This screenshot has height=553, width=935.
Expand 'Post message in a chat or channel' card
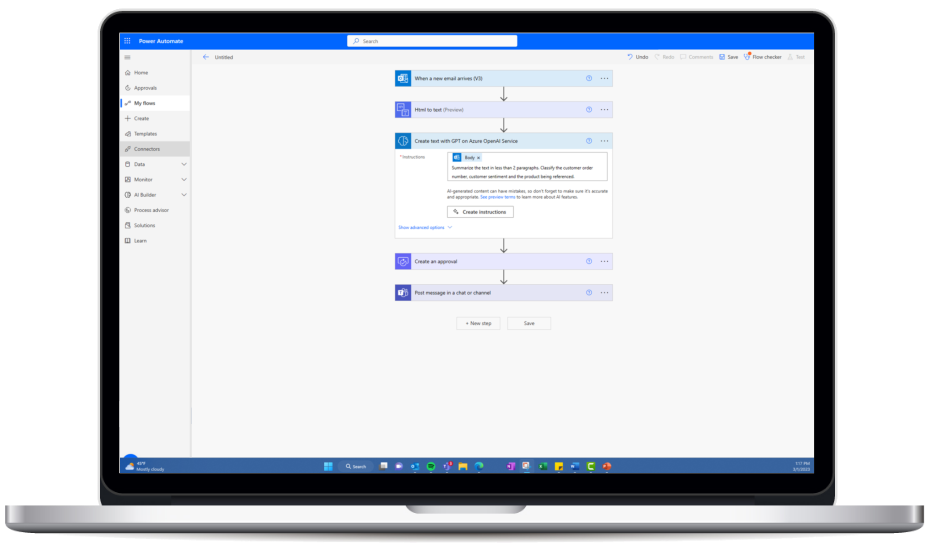click(503, 292)
